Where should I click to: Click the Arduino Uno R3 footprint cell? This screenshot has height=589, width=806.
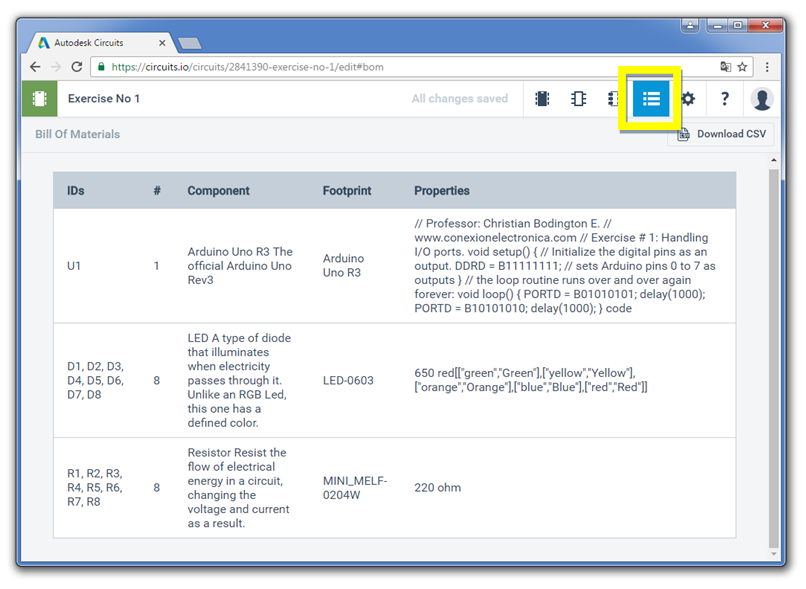point(343,265)
